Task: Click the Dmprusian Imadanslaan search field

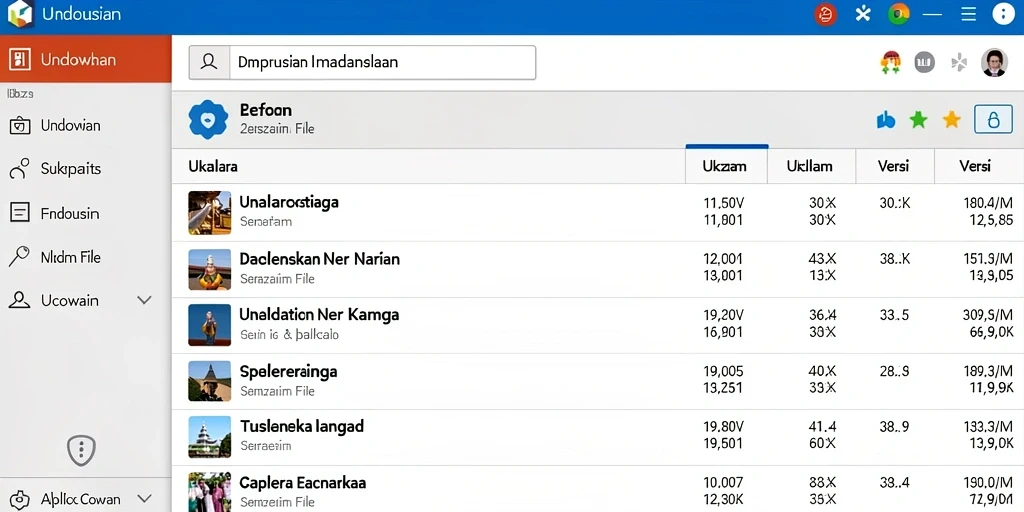Action: [362, 63]
